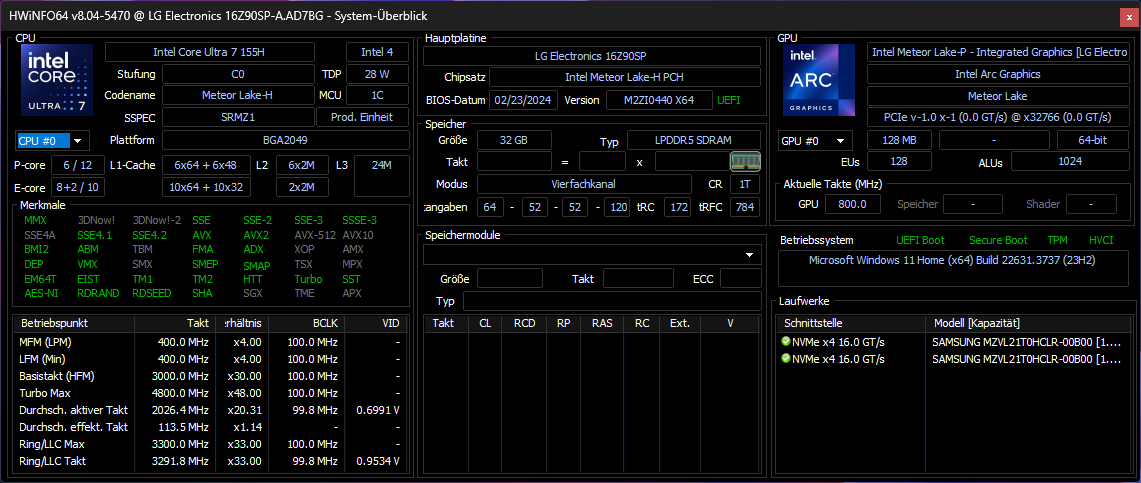Click the second NVMe drive green status icon
The image size is (1141, 483).
[786, 359]
